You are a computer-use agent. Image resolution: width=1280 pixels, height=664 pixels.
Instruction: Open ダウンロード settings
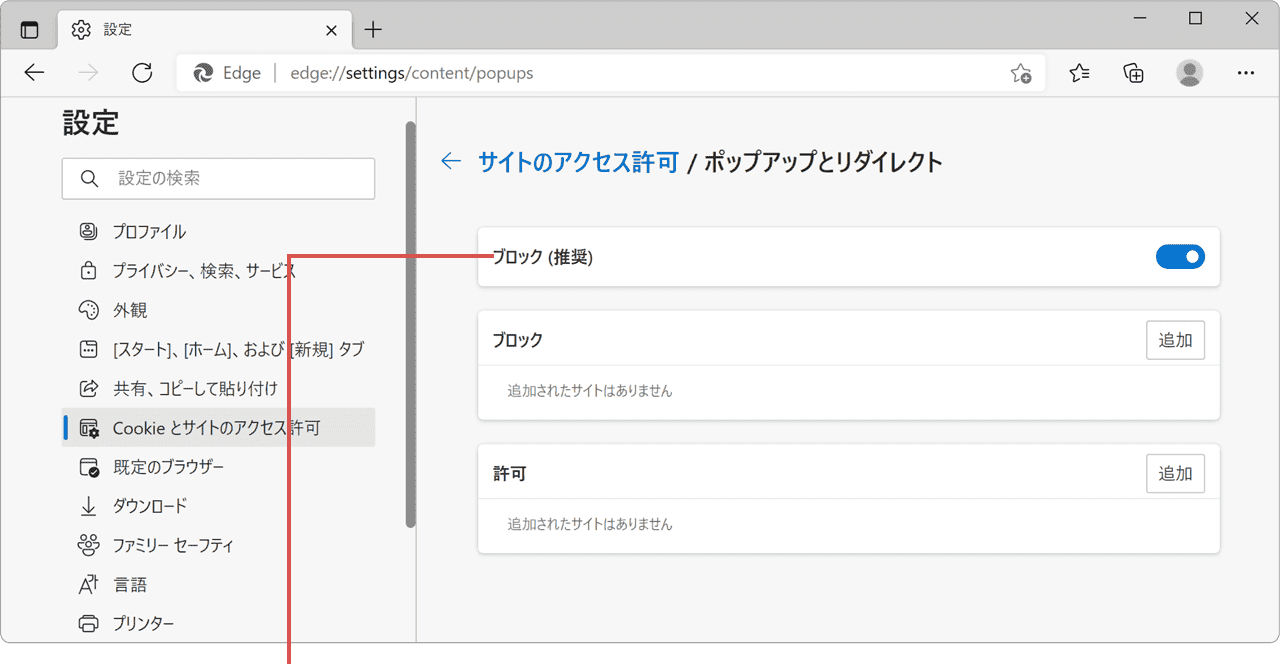pos(218,506)
